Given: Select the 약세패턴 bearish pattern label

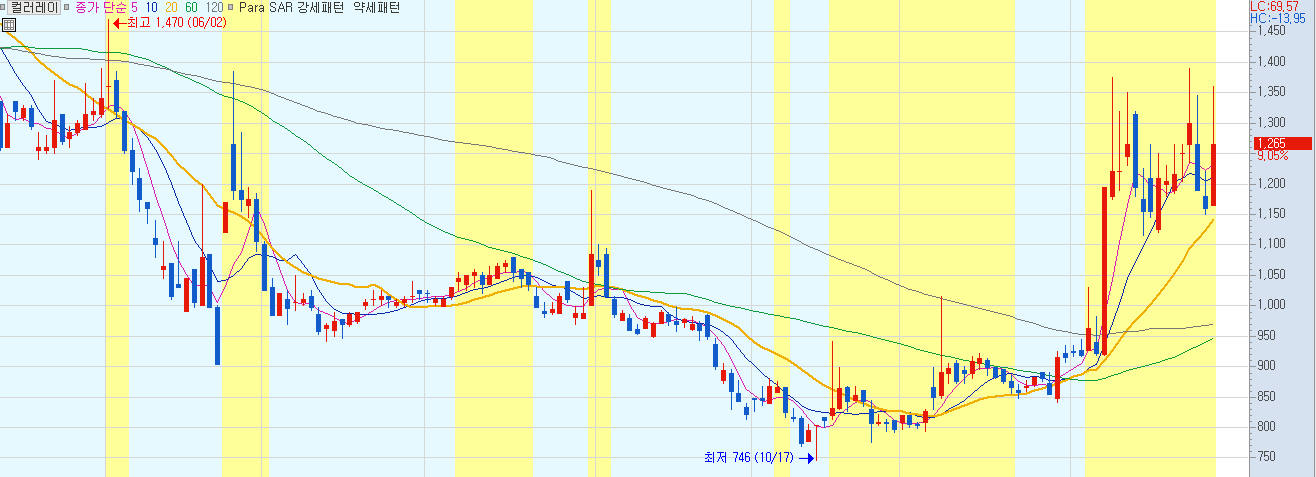Looking at the screenshot, I should (x=376, y=7).
